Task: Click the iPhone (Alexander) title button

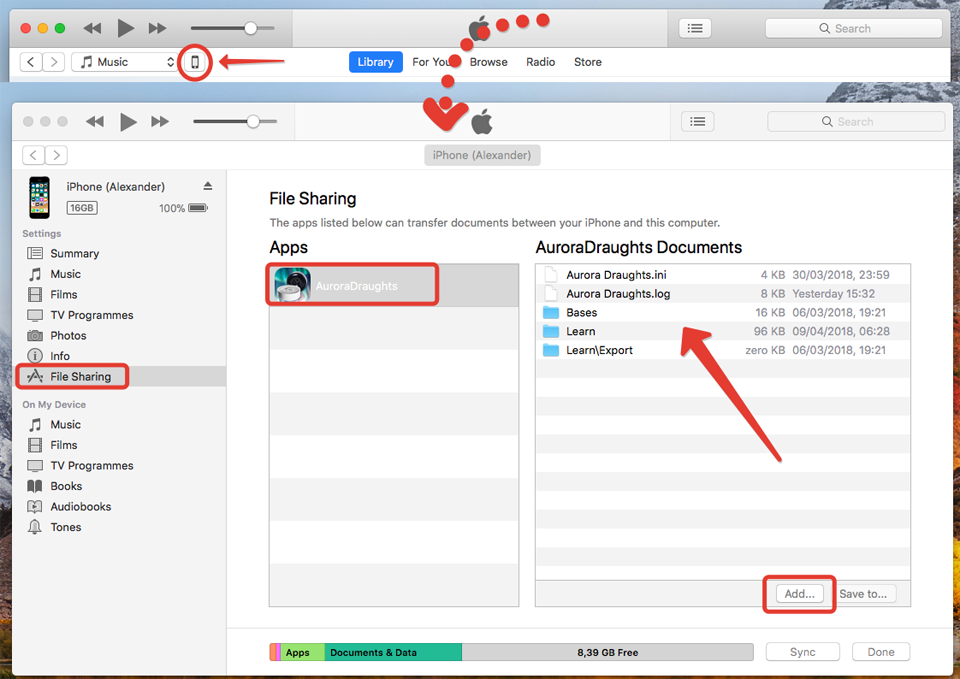Action: (482, 155)
